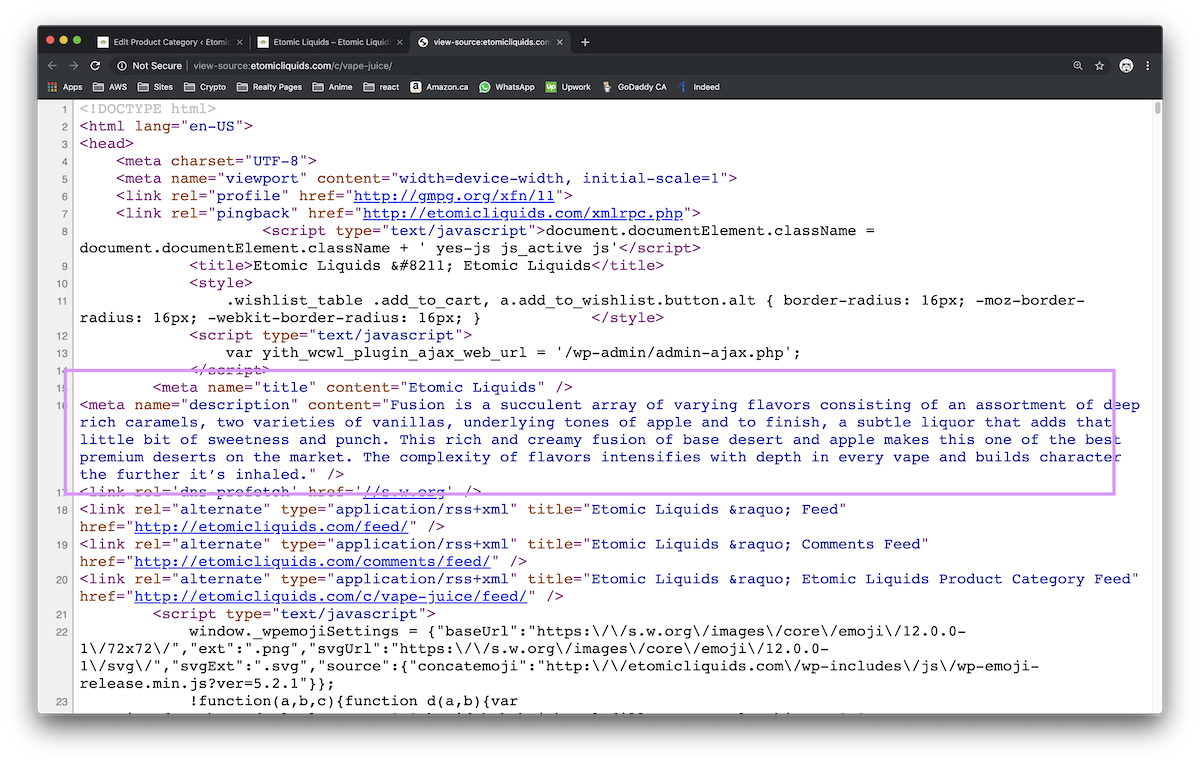This screenshot has height=763, width=1200.
Task: Open the Anime bookmarks folder
Action: click(x=332, y=87)
